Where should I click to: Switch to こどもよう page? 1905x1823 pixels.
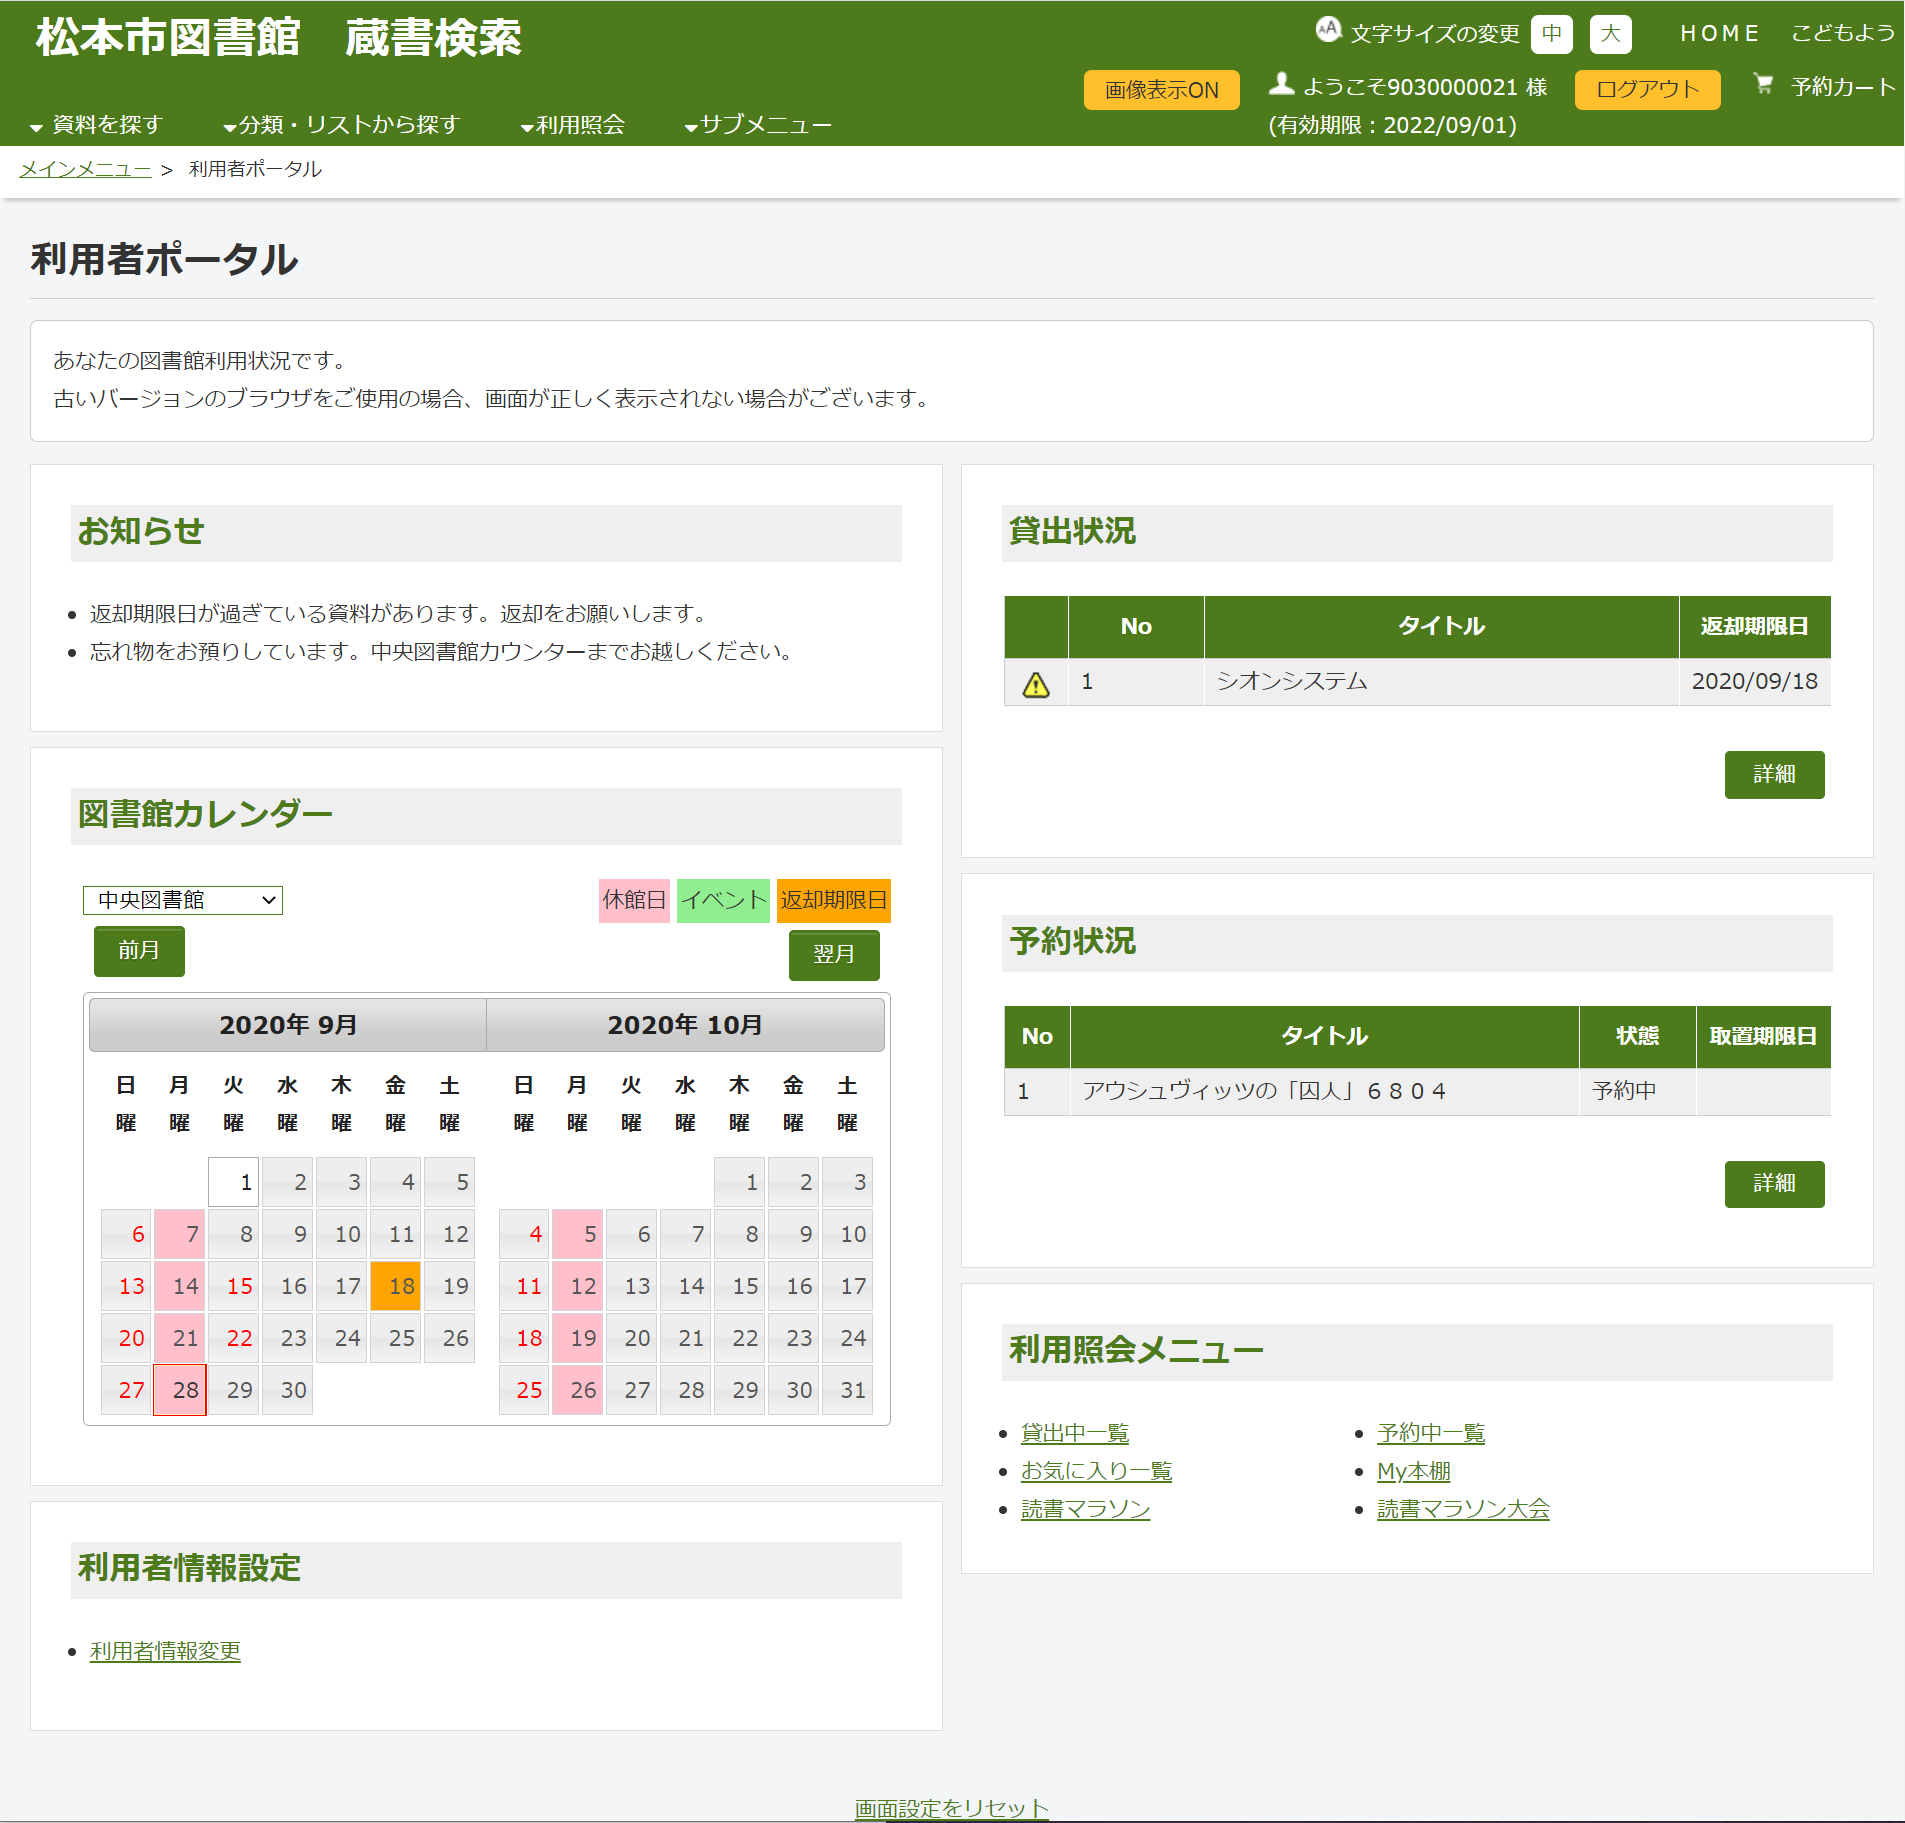tap(1842, 34)
